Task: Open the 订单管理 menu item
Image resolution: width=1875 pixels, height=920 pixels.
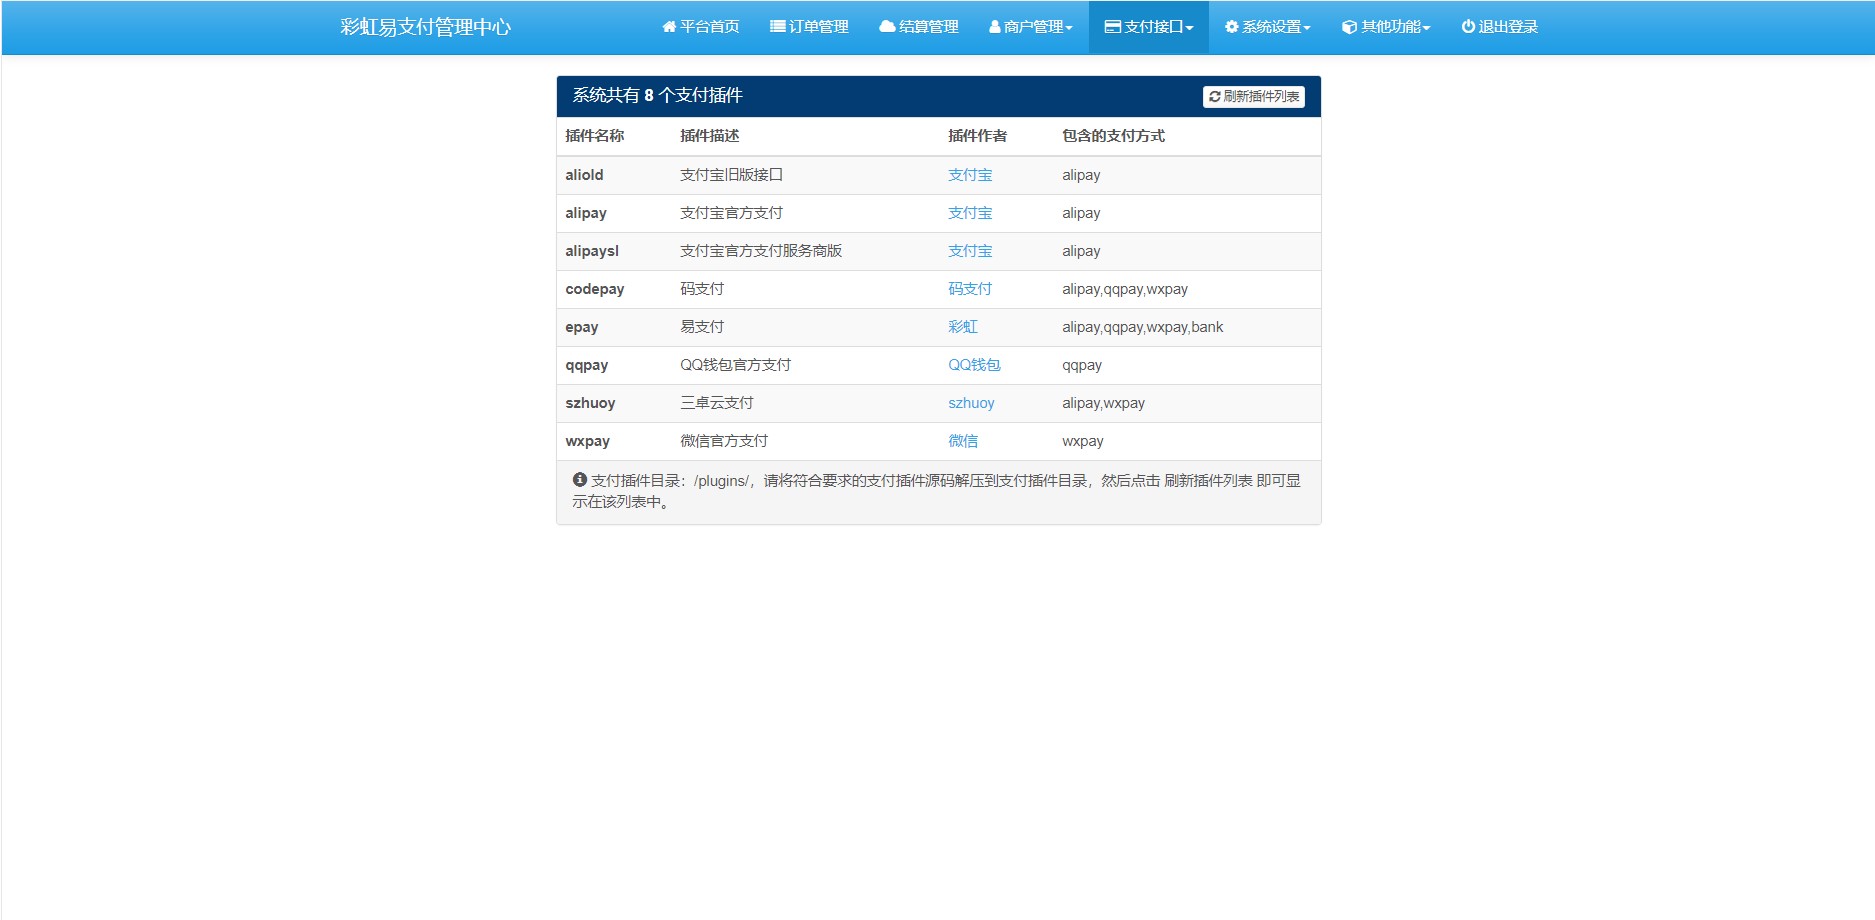Action: (x=809, y=27)
